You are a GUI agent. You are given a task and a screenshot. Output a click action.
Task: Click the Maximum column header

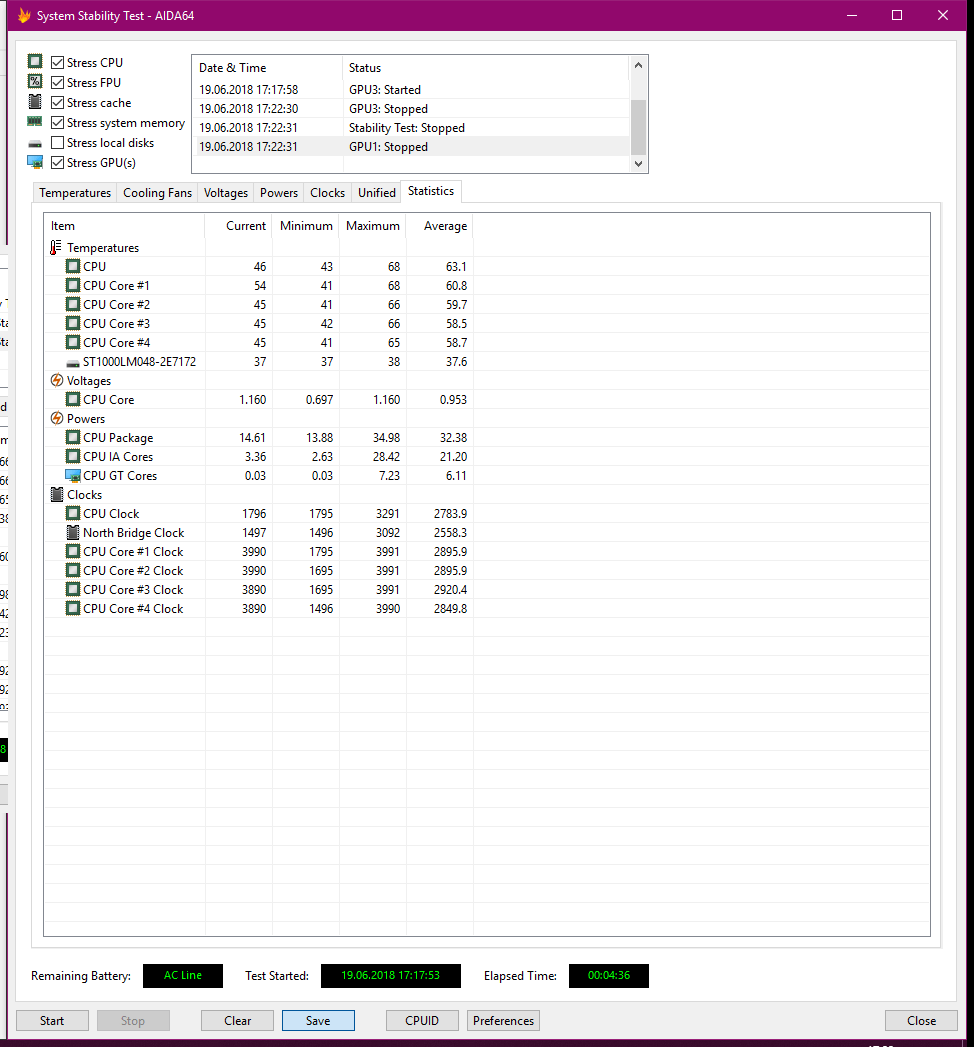[x=373, y=226]
